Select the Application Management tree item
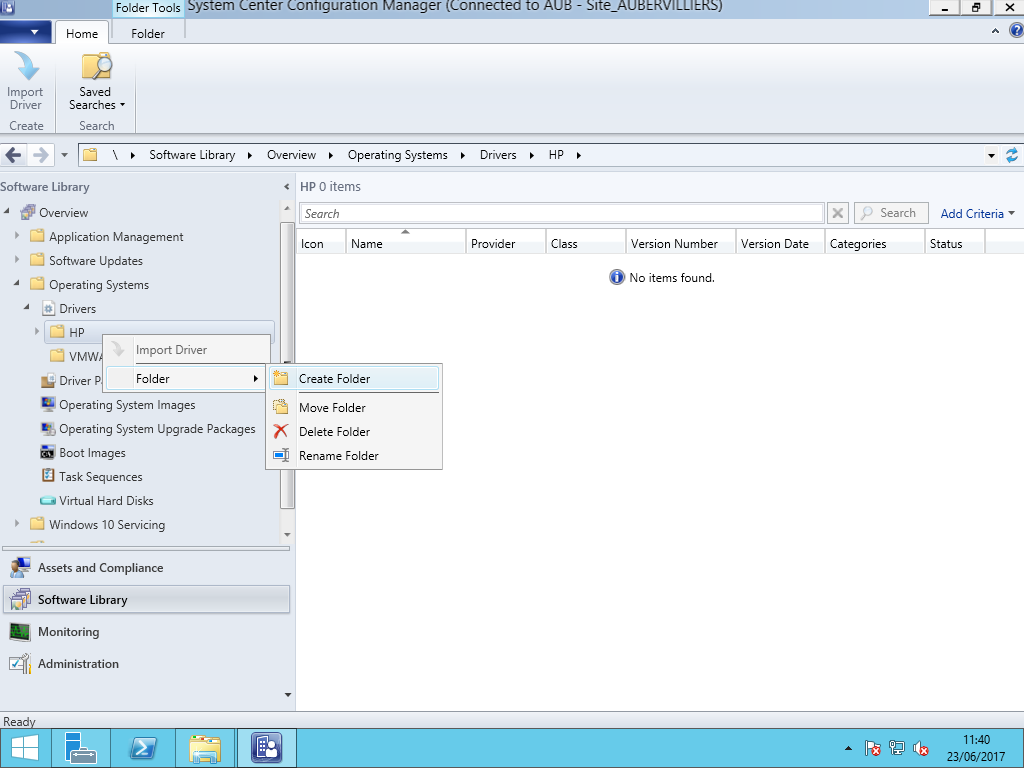 [x=116, y=237]
